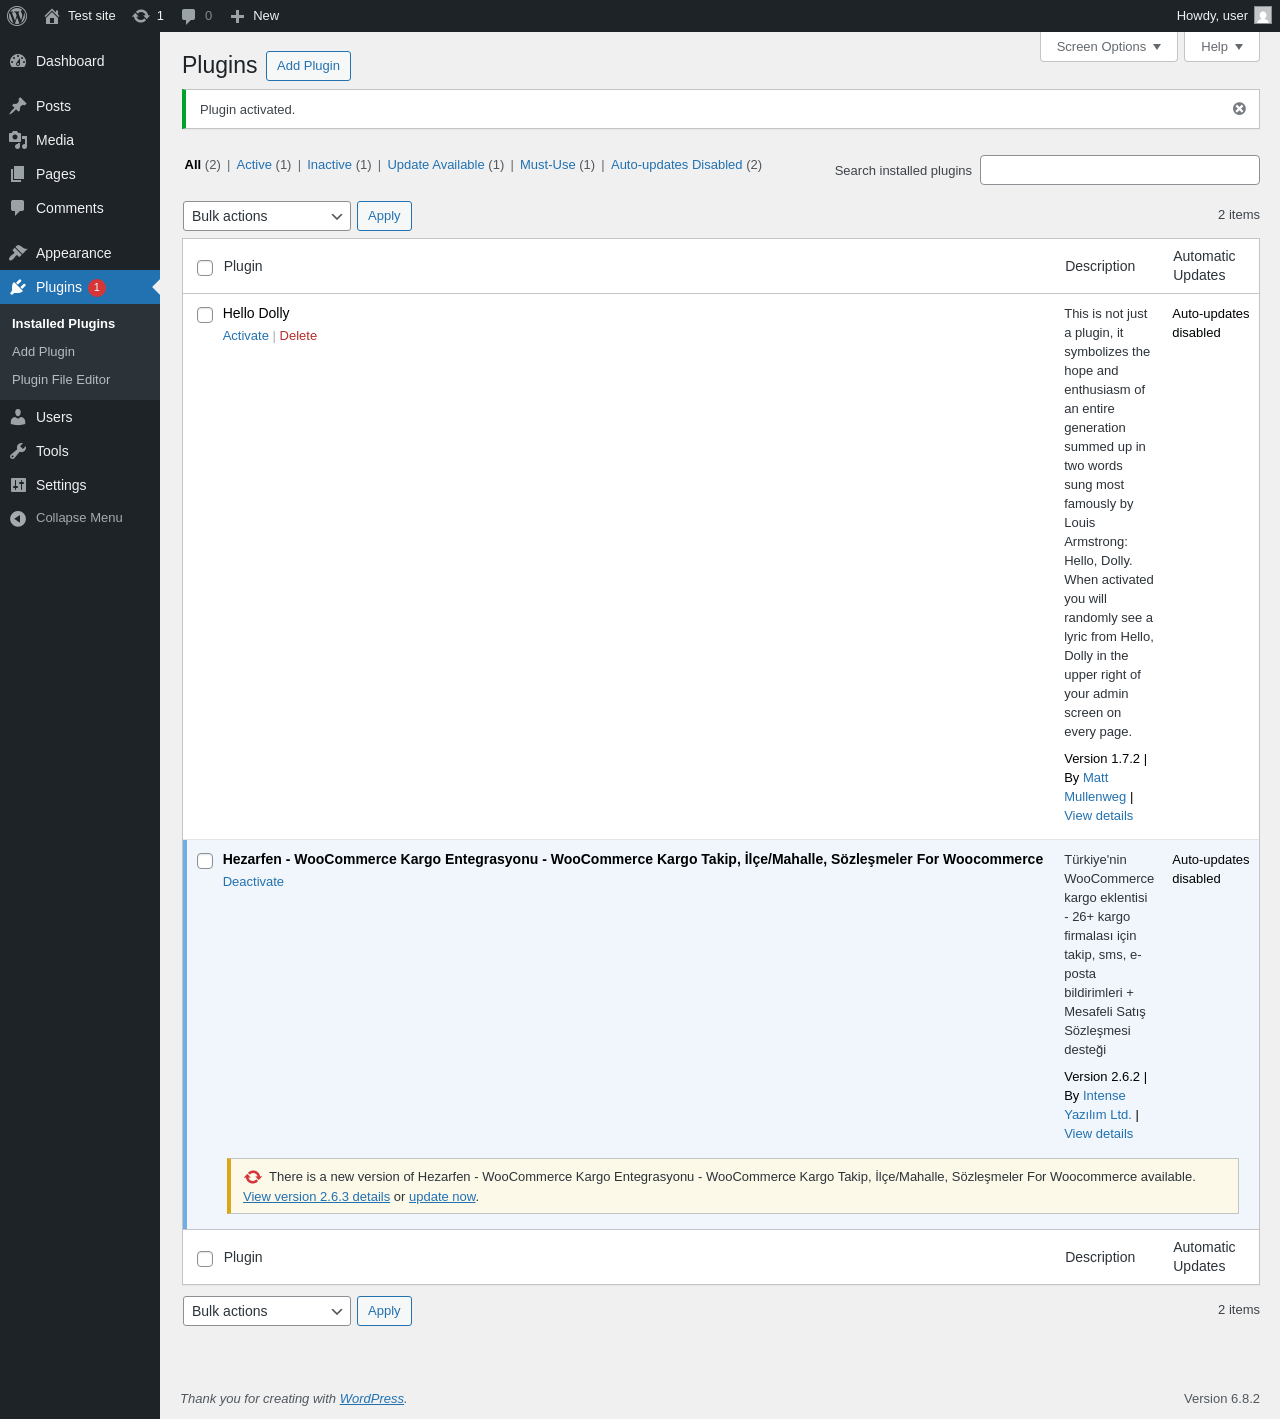
Task: Click the Version 2.6.2 text
Action: click(x=1102, y=1077)
